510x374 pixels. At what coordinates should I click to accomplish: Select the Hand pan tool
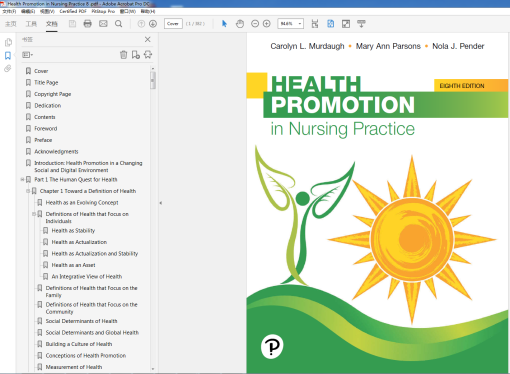coord(240,24)
